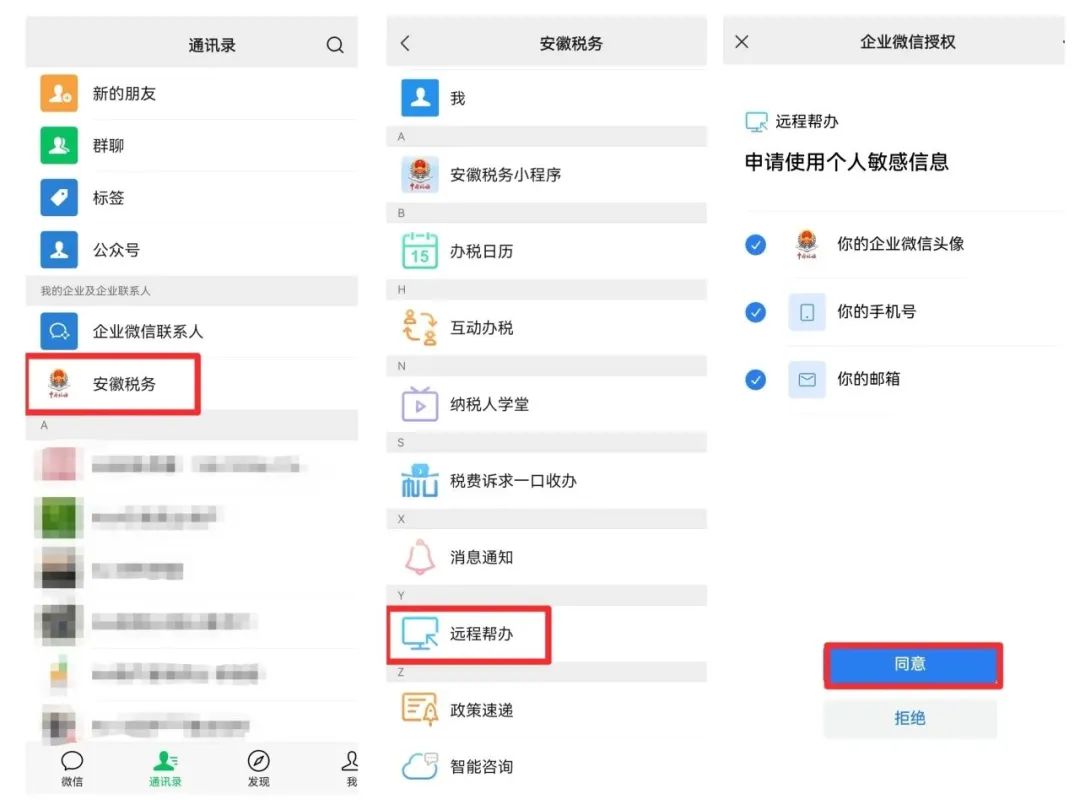Viewport: 1080px width, 810px height.
Task: Open 公众号 icon
Action: coord(59,249)
